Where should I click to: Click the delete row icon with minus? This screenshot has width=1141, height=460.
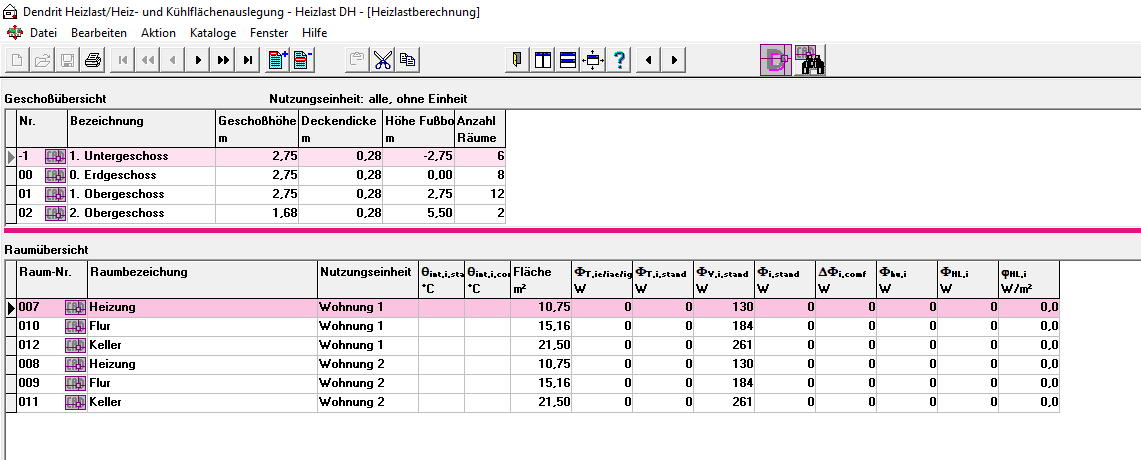[303, 60]
